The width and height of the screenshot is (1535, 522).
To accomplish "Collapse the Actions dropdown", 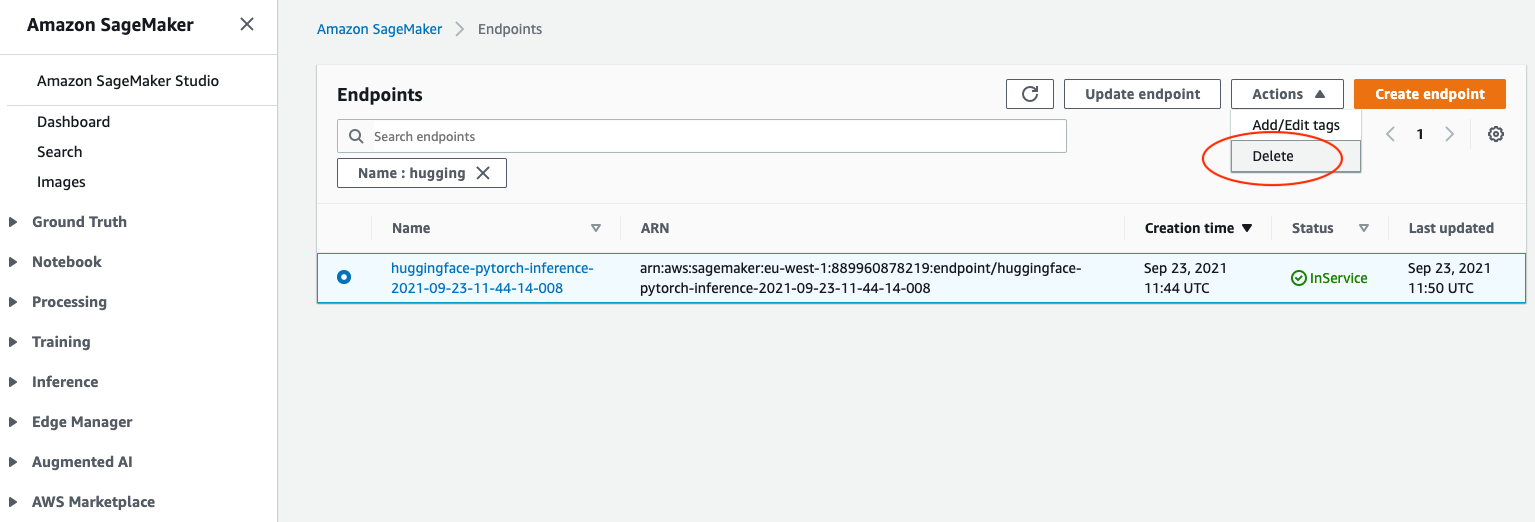I will 1287,94.
